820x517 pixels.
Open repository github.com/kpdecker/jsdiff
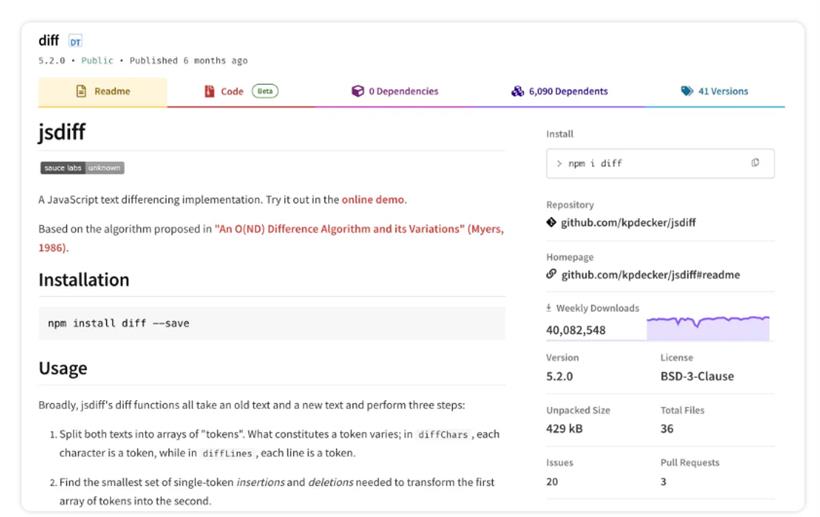pyautogui.click(x=628, y=223)
